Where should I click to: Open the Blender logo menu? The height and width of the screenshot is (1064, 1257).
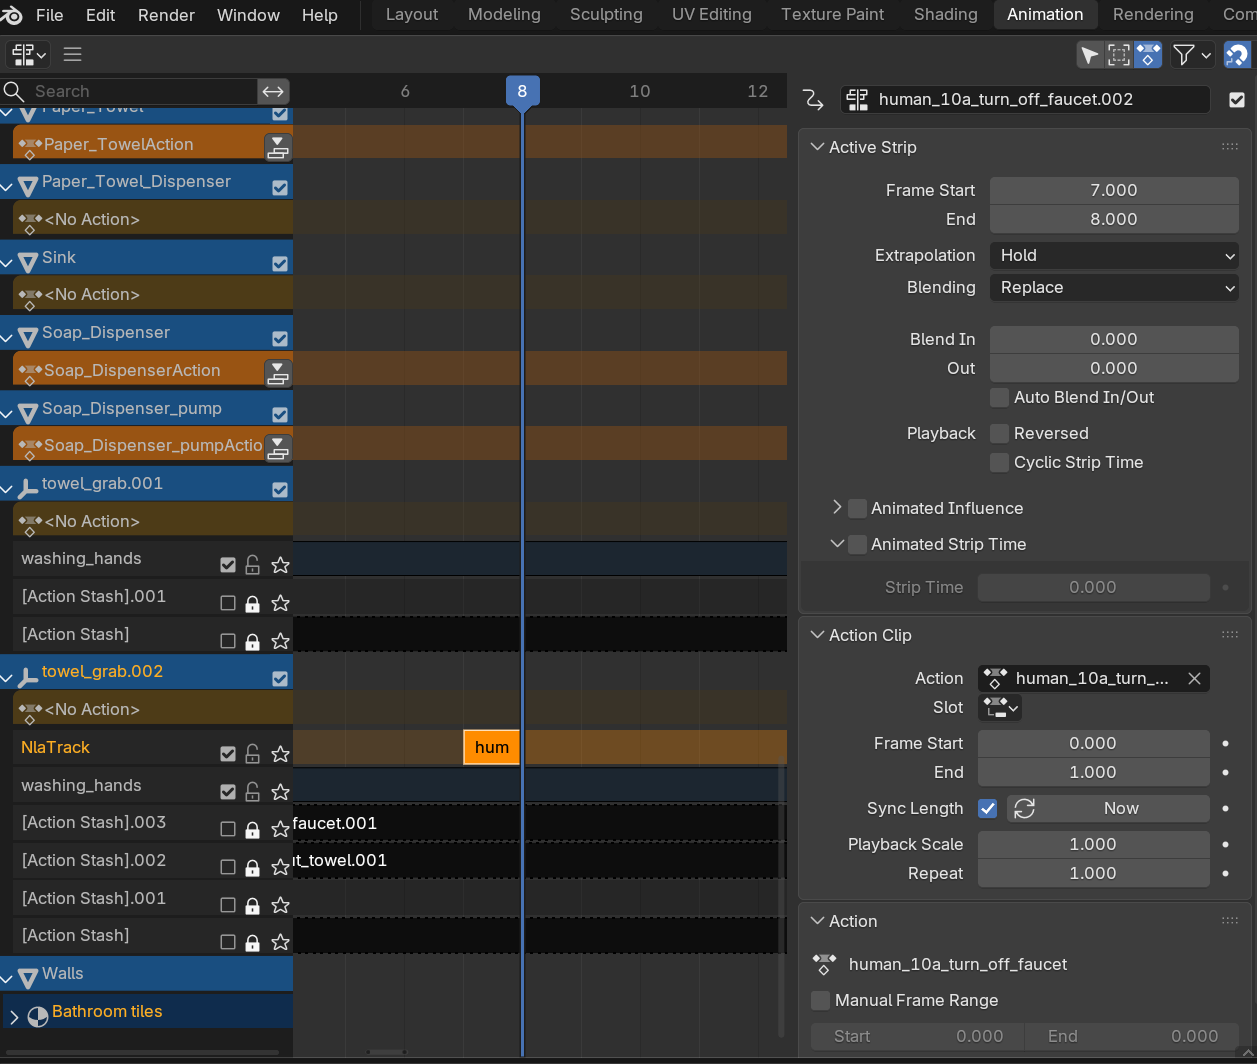coord(13,15)
